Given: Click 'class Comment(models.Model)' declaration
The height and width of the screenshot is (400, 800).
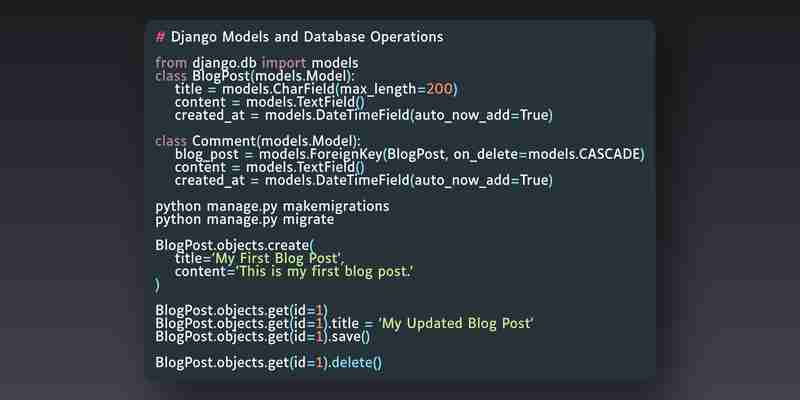Looking at the screenshot, I should click(x=258, y=141).
